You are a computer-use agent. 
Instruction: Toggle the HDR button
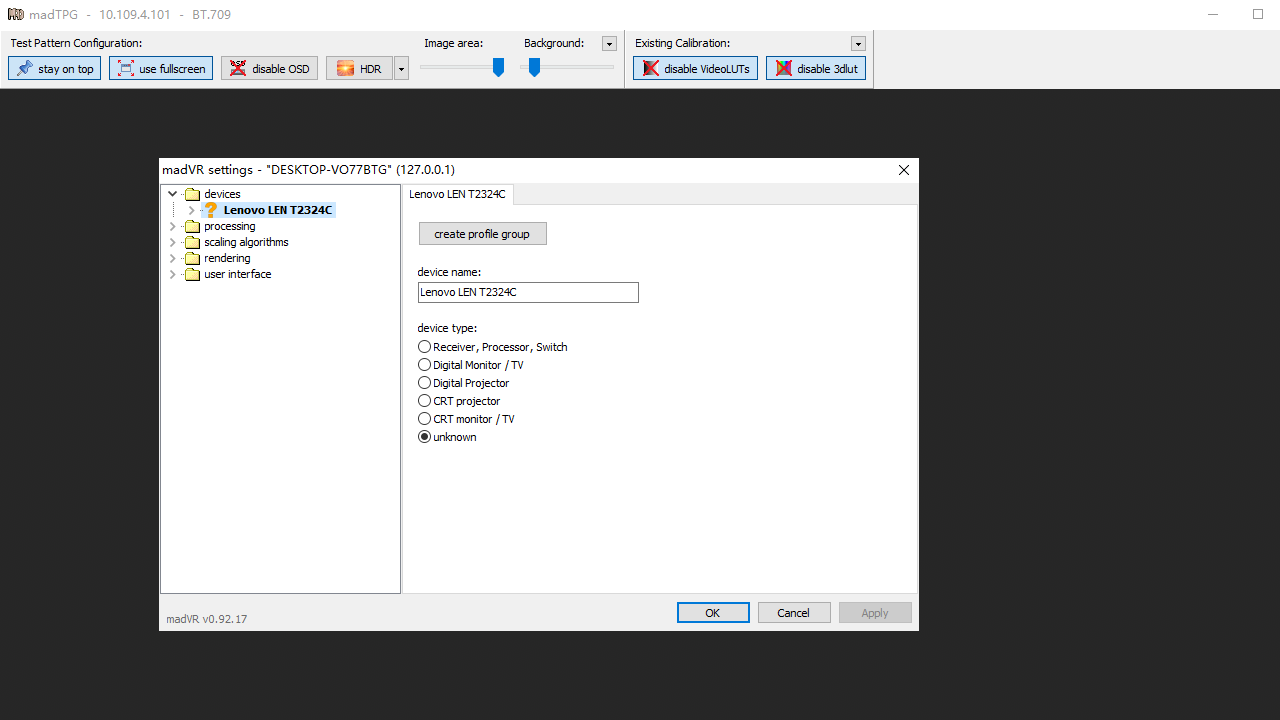tap(359, 69)
